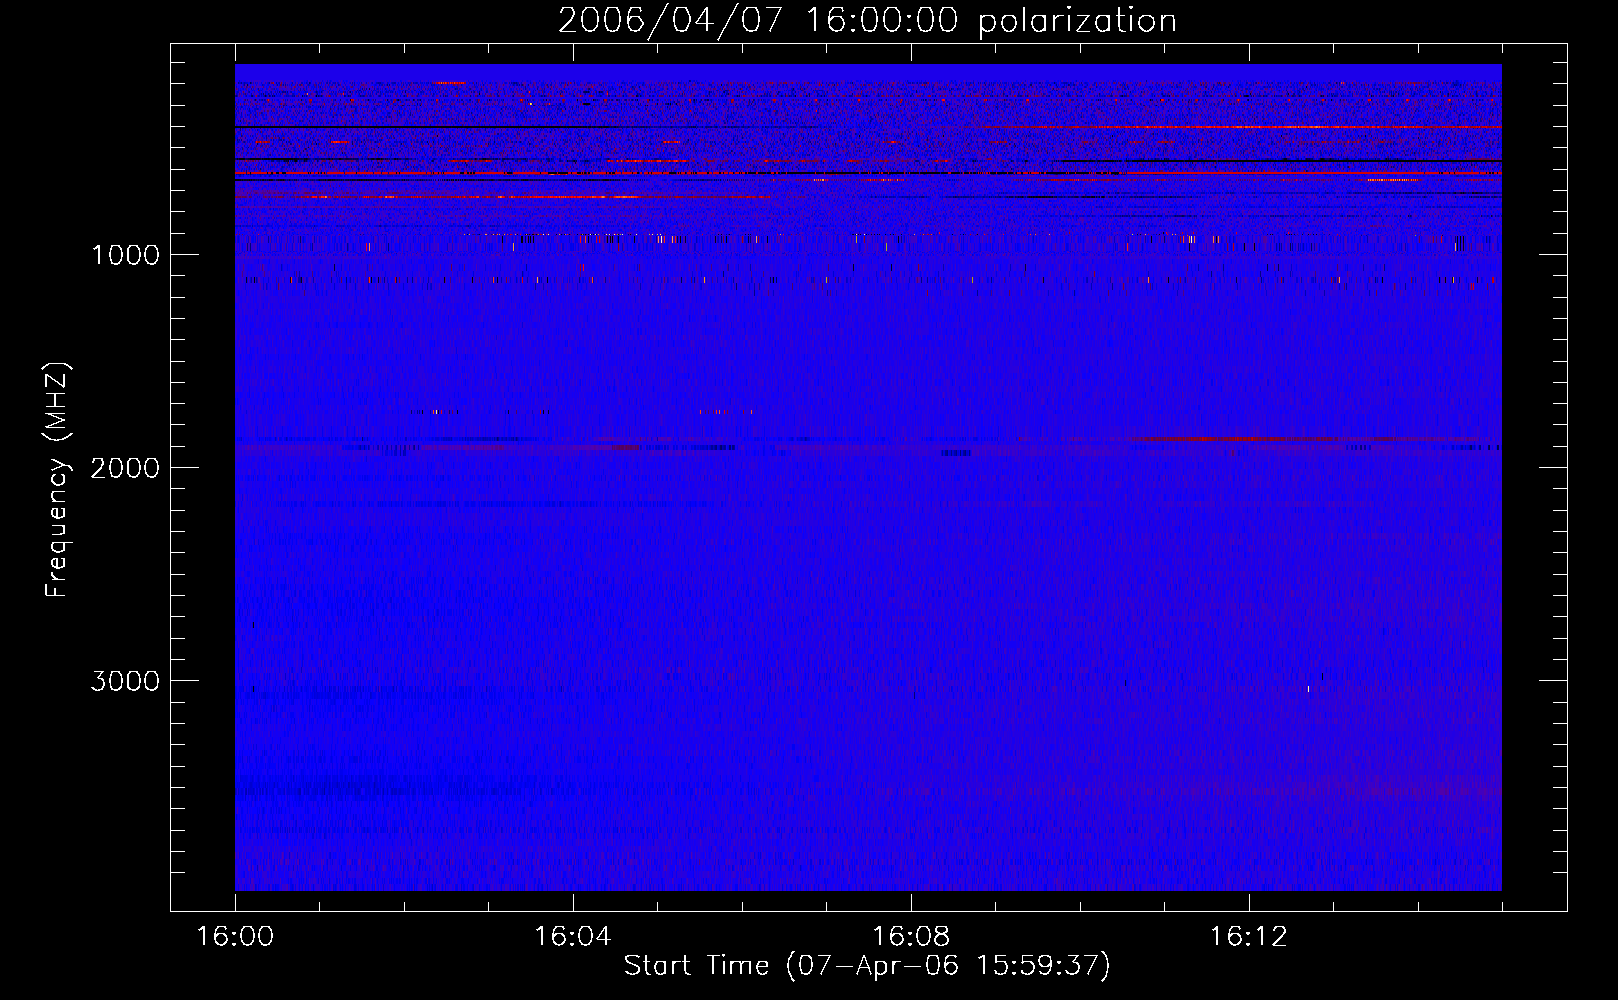Image resolution: width=1618 pixels, height=1000 pixels.
Task: Click the 16:08 time axis label
Action: pos(910,937)
